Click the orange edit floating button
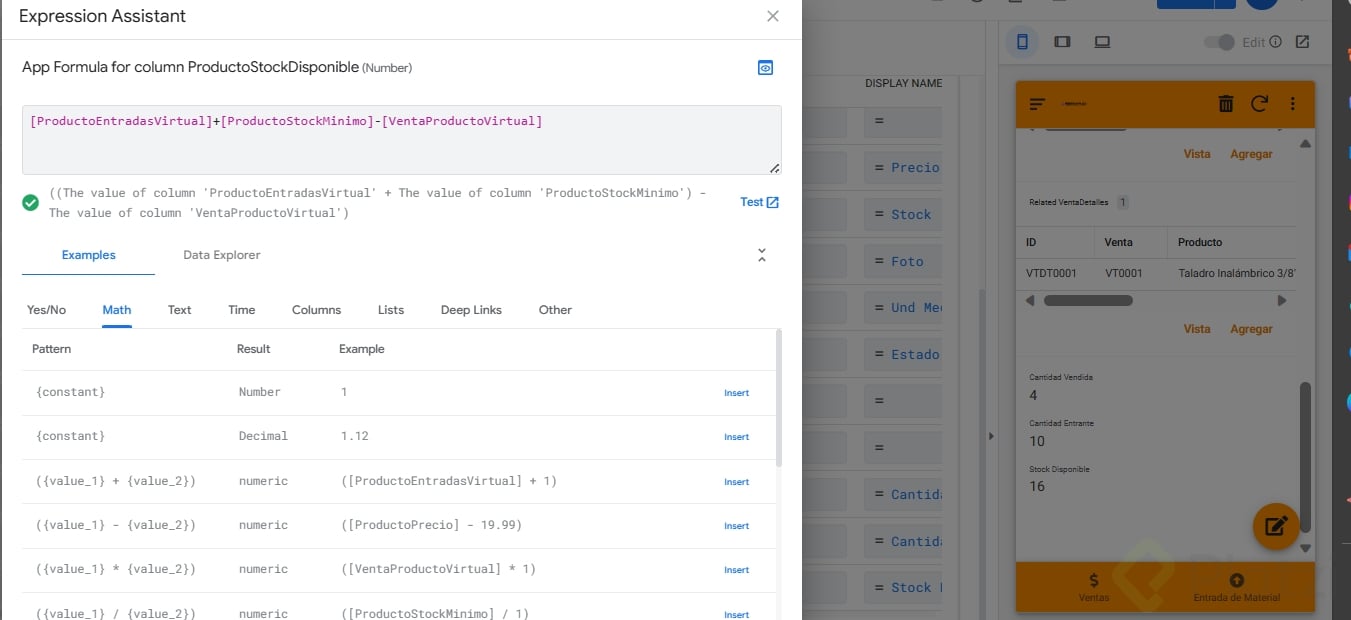 (x=1276, y=526)
